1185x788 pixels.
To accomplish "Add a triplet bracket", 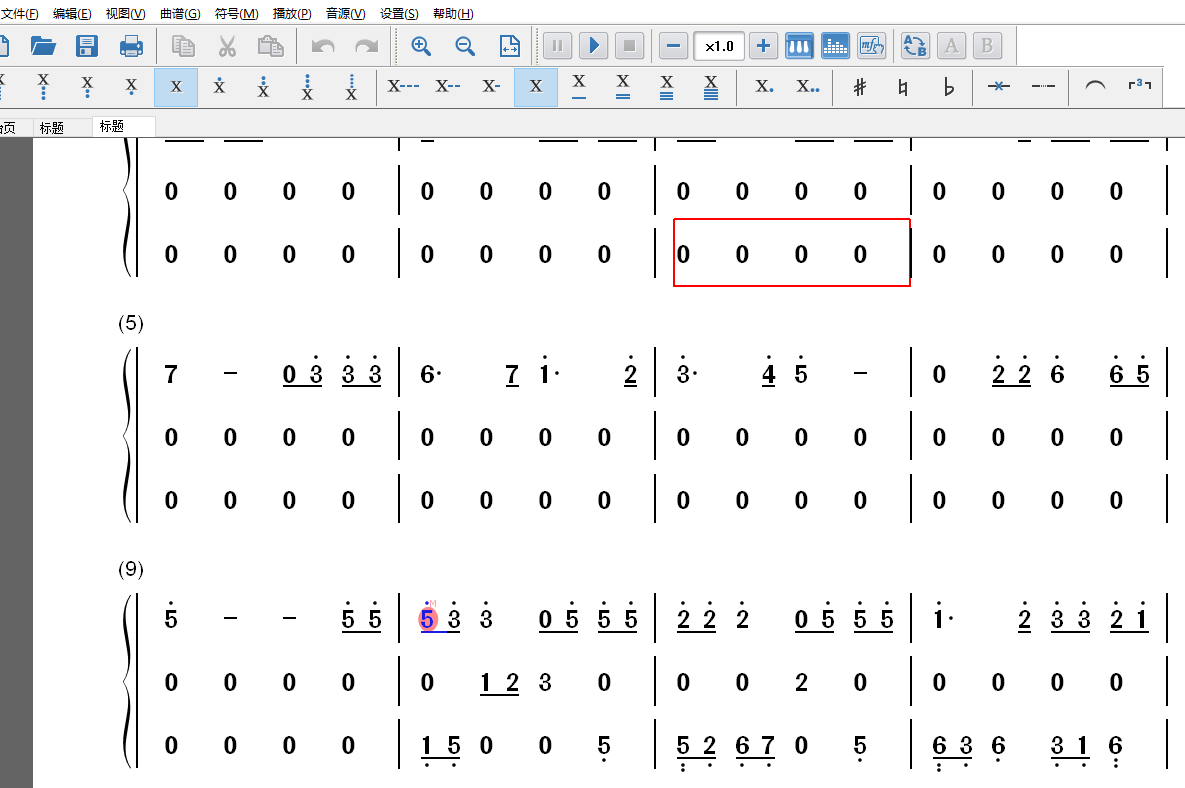I will coord(1140,87).
